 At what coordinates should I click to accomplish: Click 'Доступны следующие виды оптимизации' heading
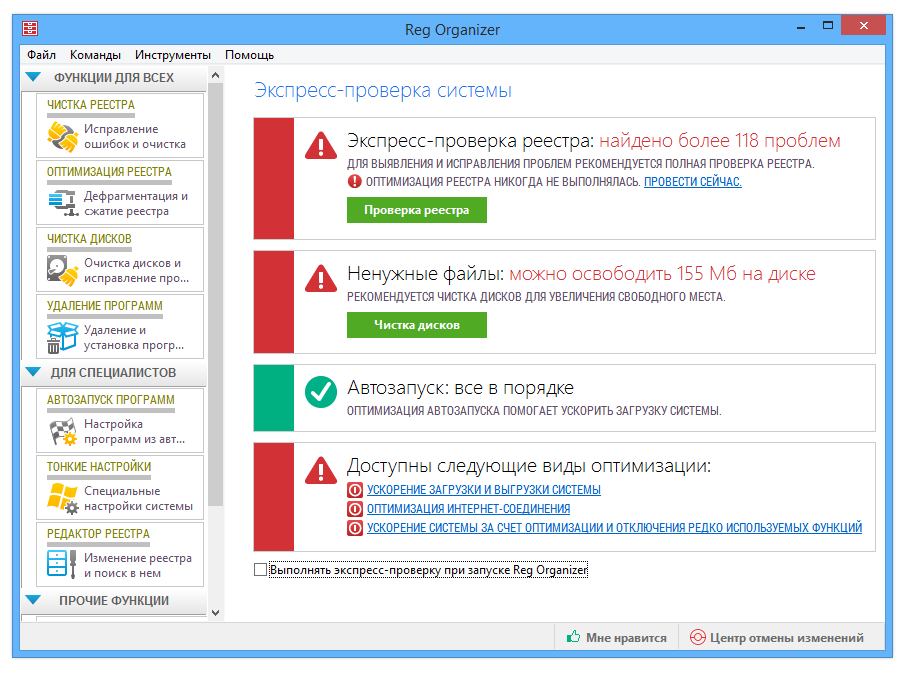529,465
